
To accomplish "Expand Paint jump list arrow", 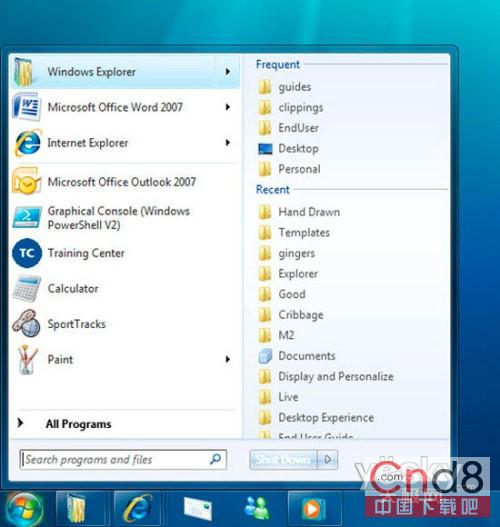I will [x=228, y=360].
